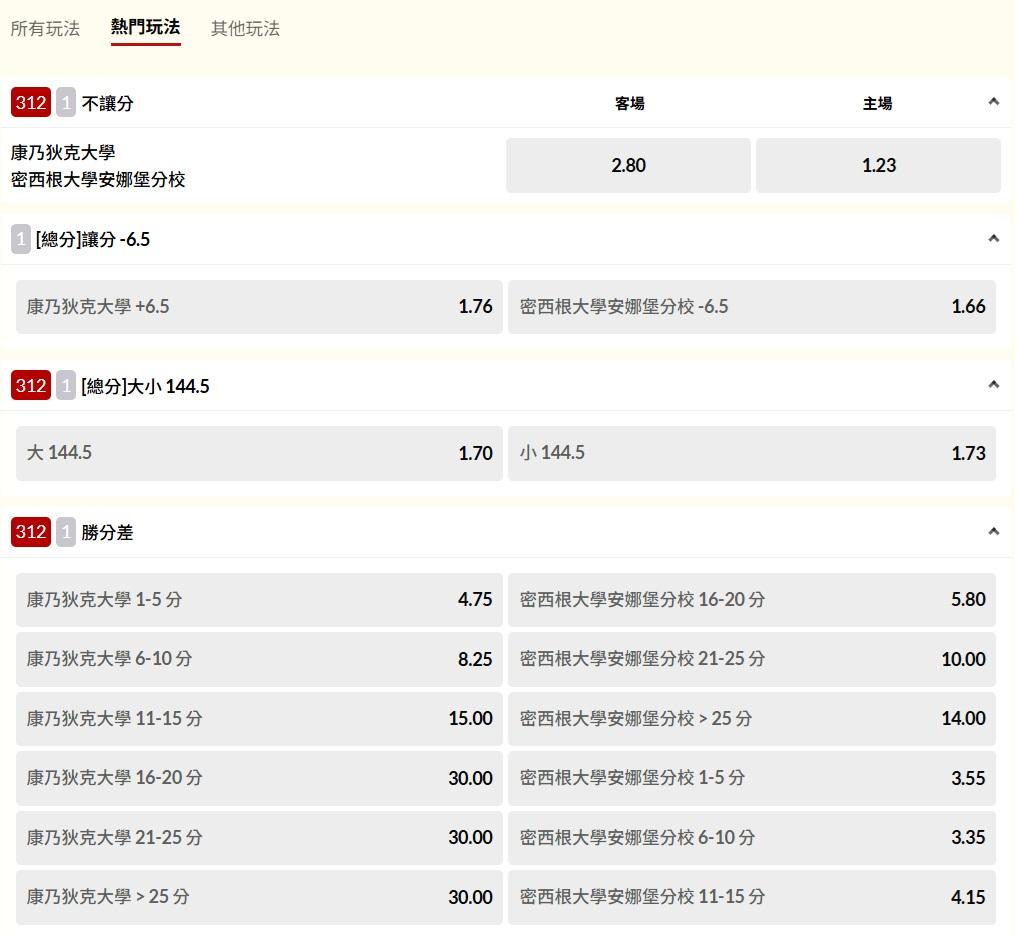This screenshot has height=935, width=1015.
Task: Select the 熱門玩法 tab
Action: coord(145,28)
